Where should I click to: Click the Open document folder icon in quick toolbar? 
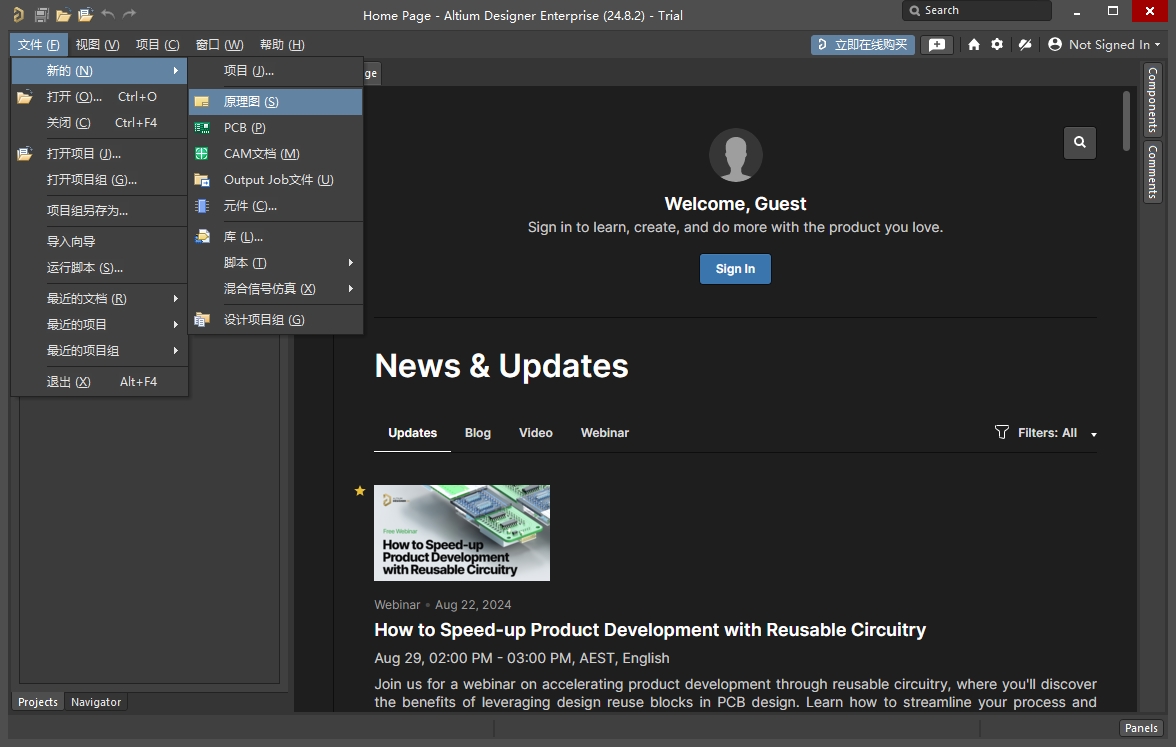click(63, 14)
